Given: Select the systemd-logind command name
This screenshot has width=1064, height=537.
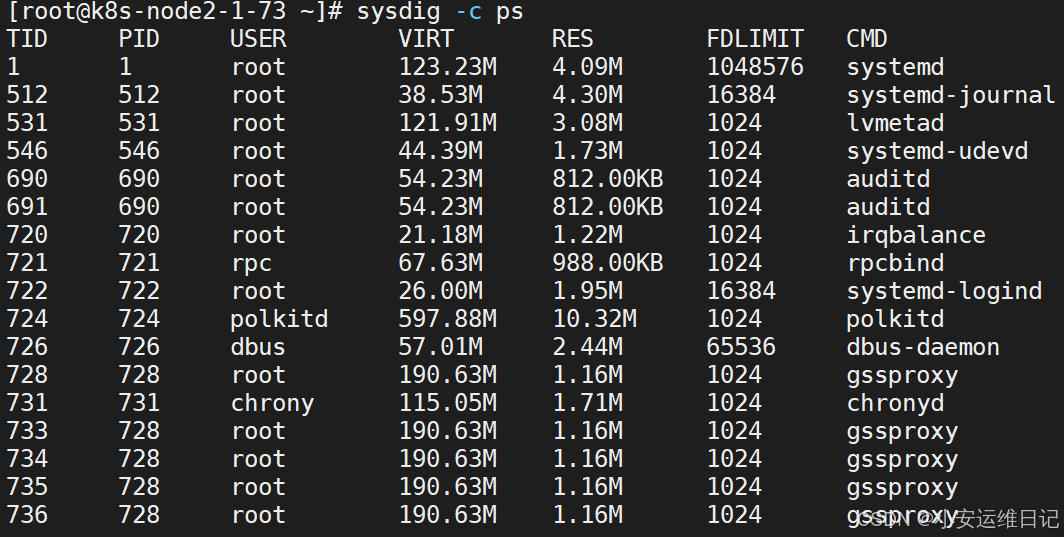Looking at the screenshot, I should point(944,291).
